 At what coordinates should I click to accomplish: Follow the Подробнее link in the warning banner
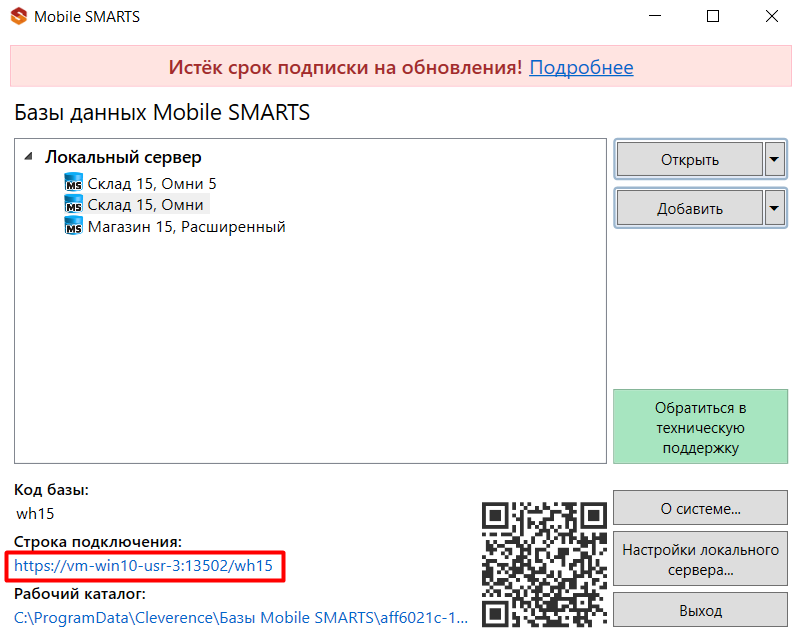[581, 67]
